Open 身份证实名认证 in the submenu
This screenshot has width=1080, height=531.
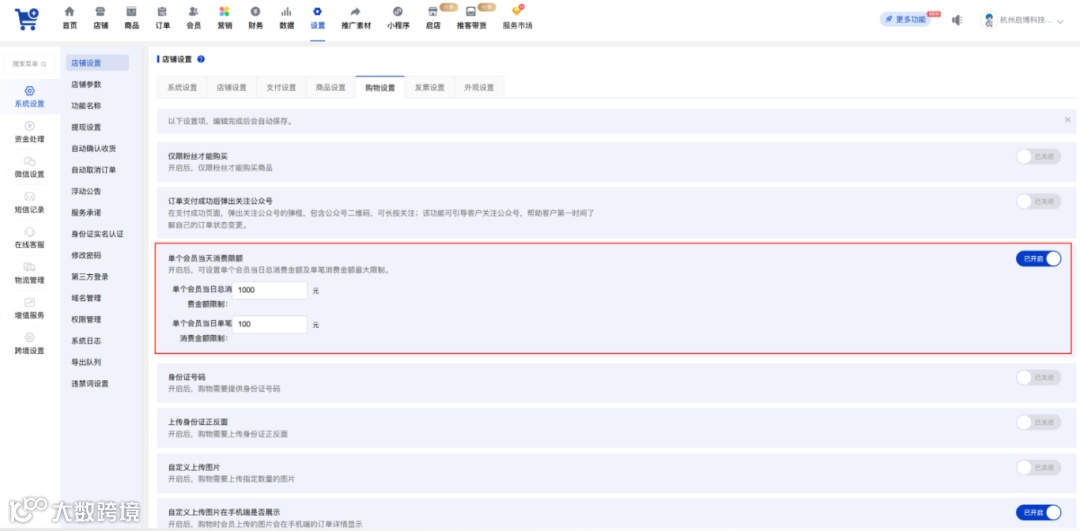click(97, 233)
